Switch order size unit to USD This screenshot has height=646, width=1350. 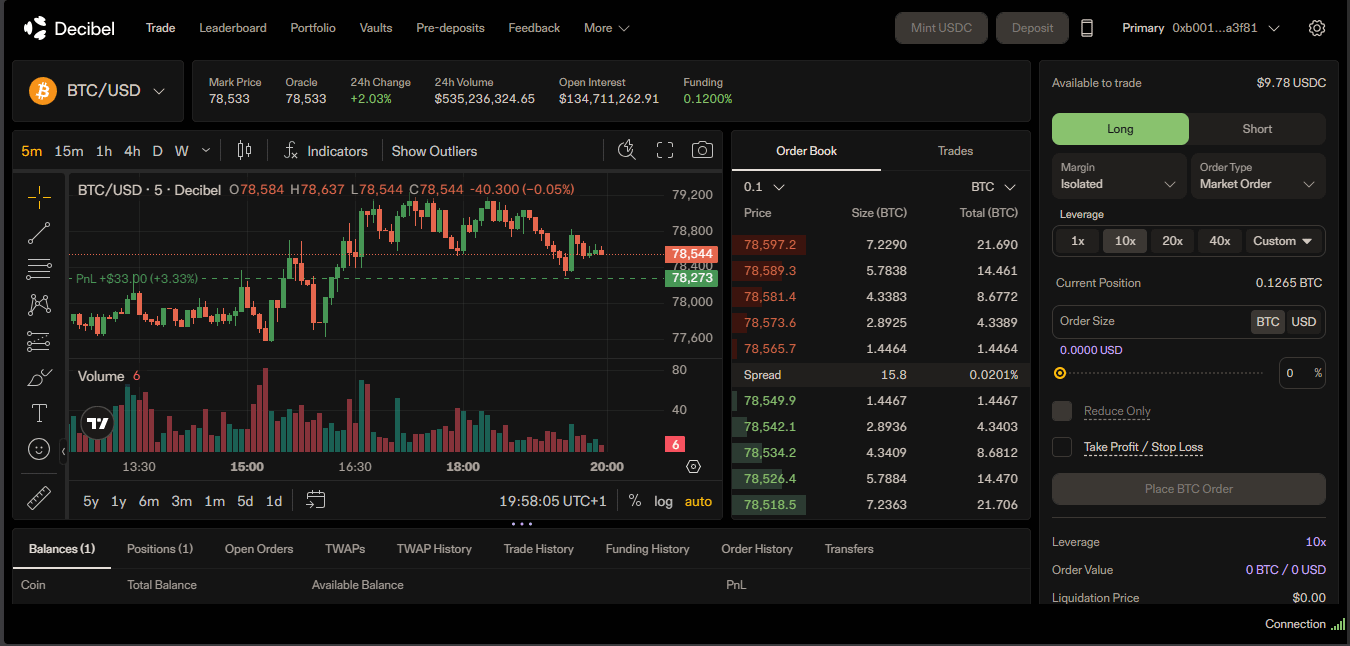coord(1304,321)
